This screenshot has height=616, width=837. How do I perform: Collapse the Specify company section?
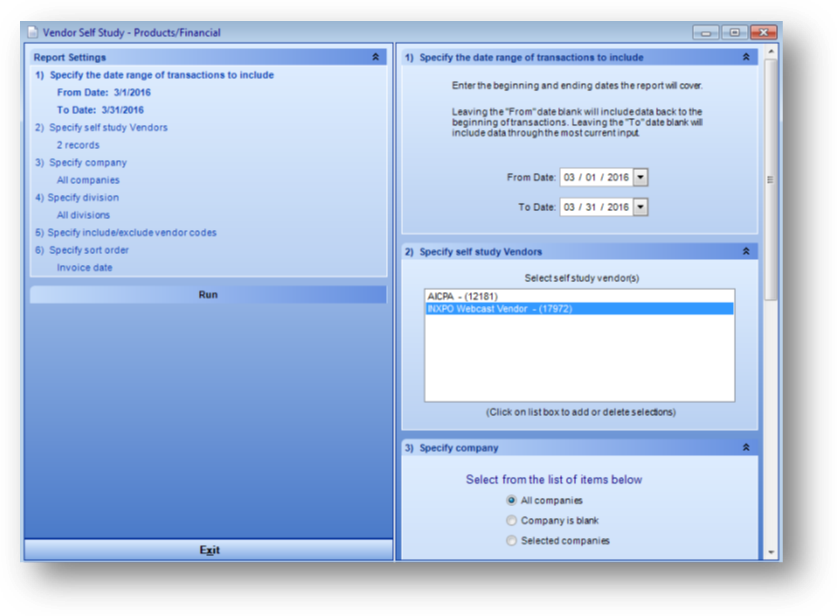pyautogui.click(x=746, y=447)
